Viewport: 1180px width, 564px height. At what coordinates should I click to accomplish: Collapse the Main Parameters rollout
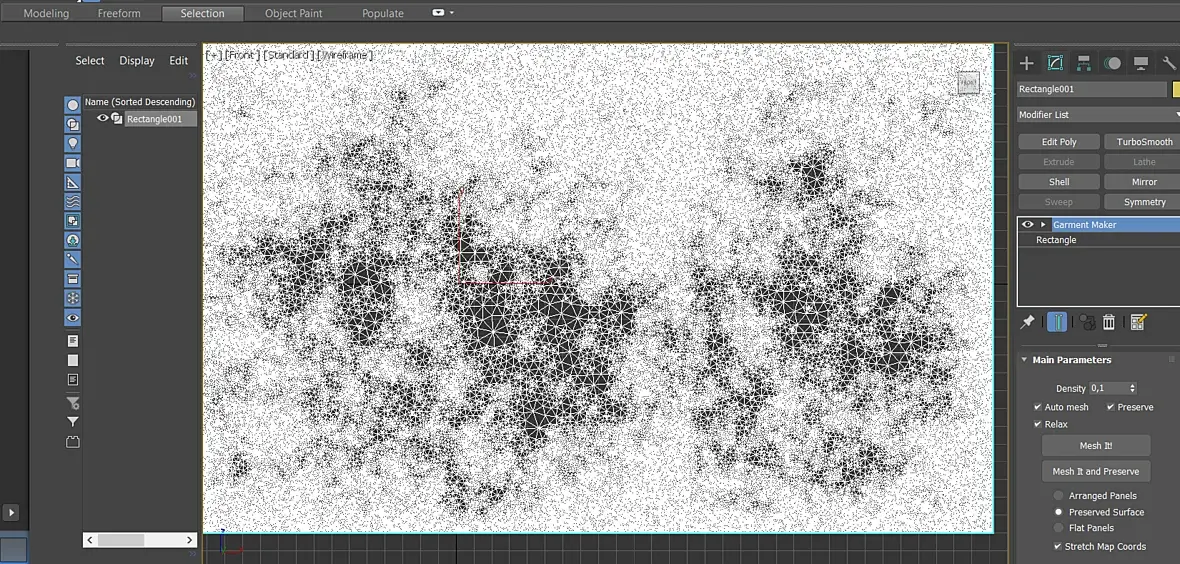pos(1024,360)
